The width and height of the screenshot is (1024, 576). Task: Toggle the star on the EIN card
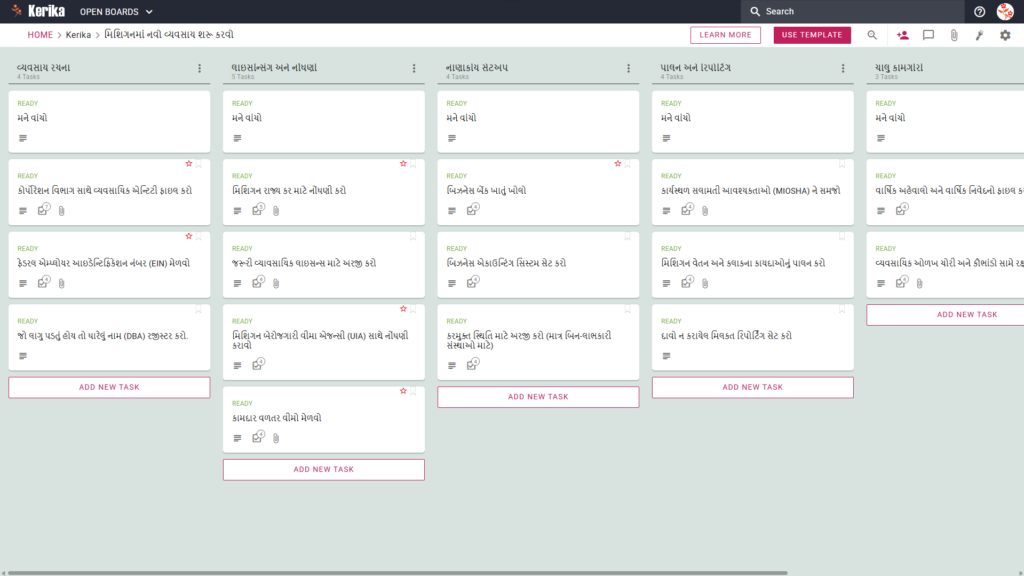[189, 236]
